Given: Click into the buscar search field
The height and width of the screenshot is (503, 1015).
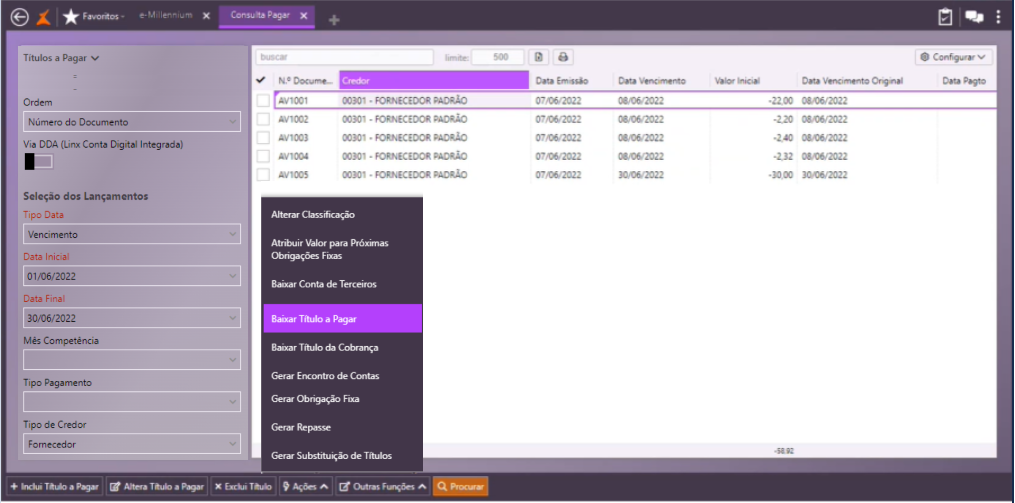Looking at the screenshot, I should pyautogui.click(x=344, y=57).
